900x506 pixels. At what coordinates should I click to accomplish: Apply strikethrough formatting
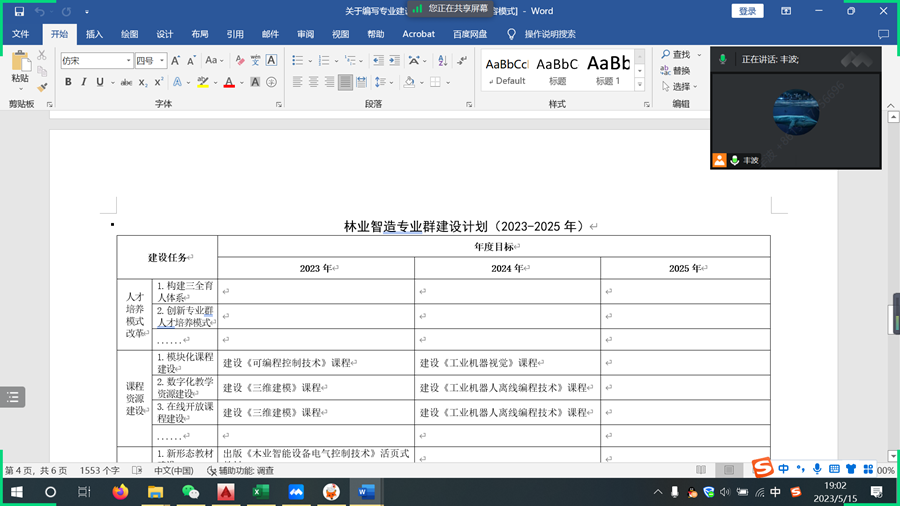click(x=126, y=82)
